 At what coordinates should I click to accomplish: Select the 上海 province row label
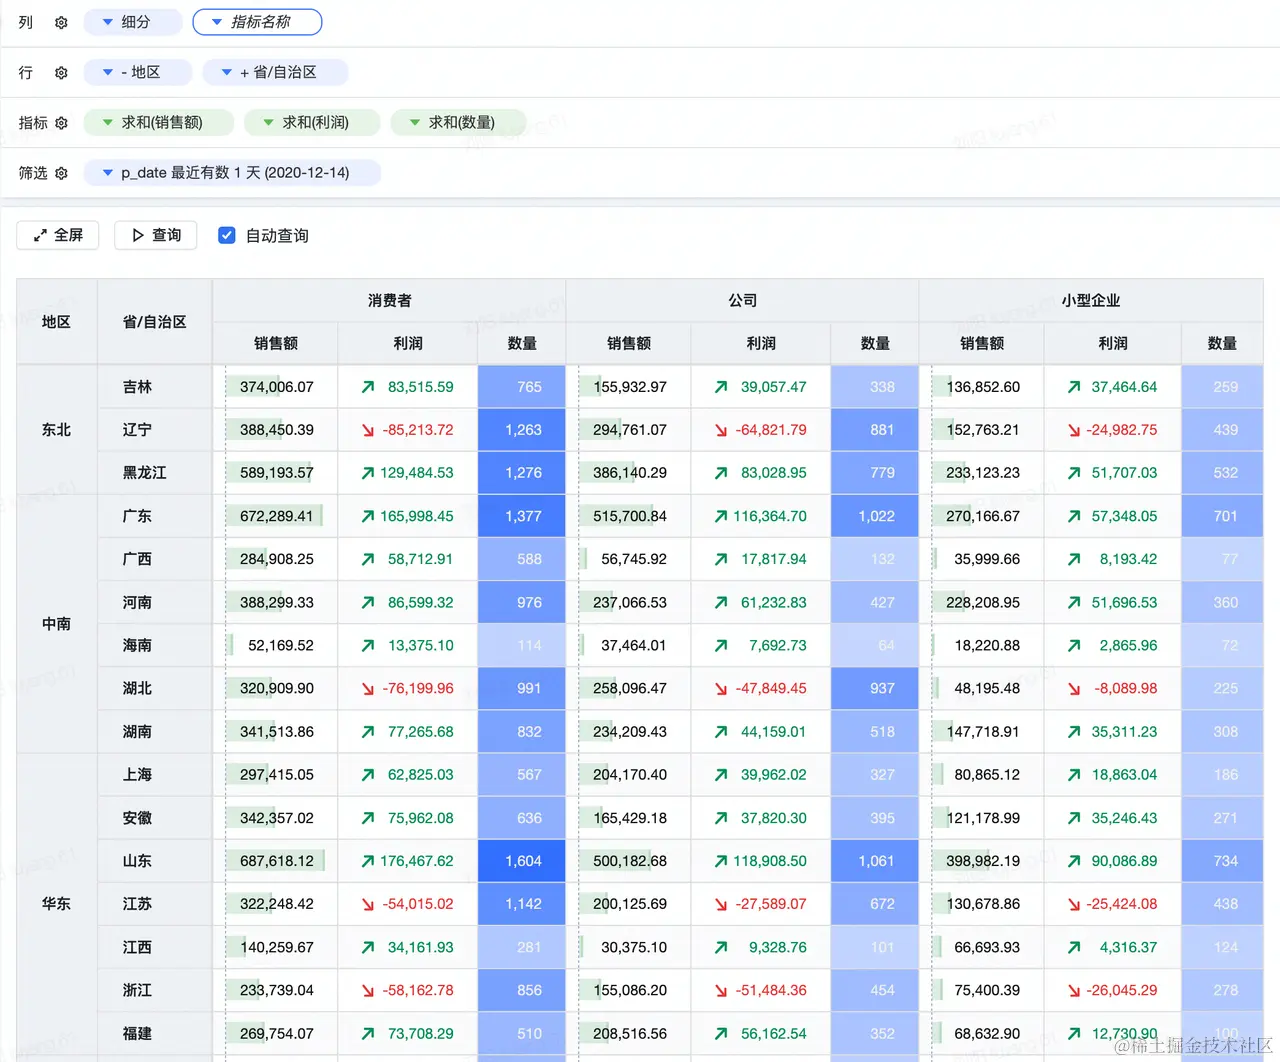[155, 774]
